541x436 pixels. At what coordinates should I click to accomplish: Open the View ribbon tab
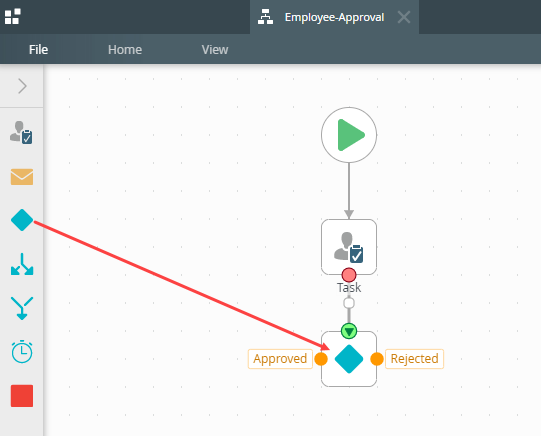coord(215,50)
